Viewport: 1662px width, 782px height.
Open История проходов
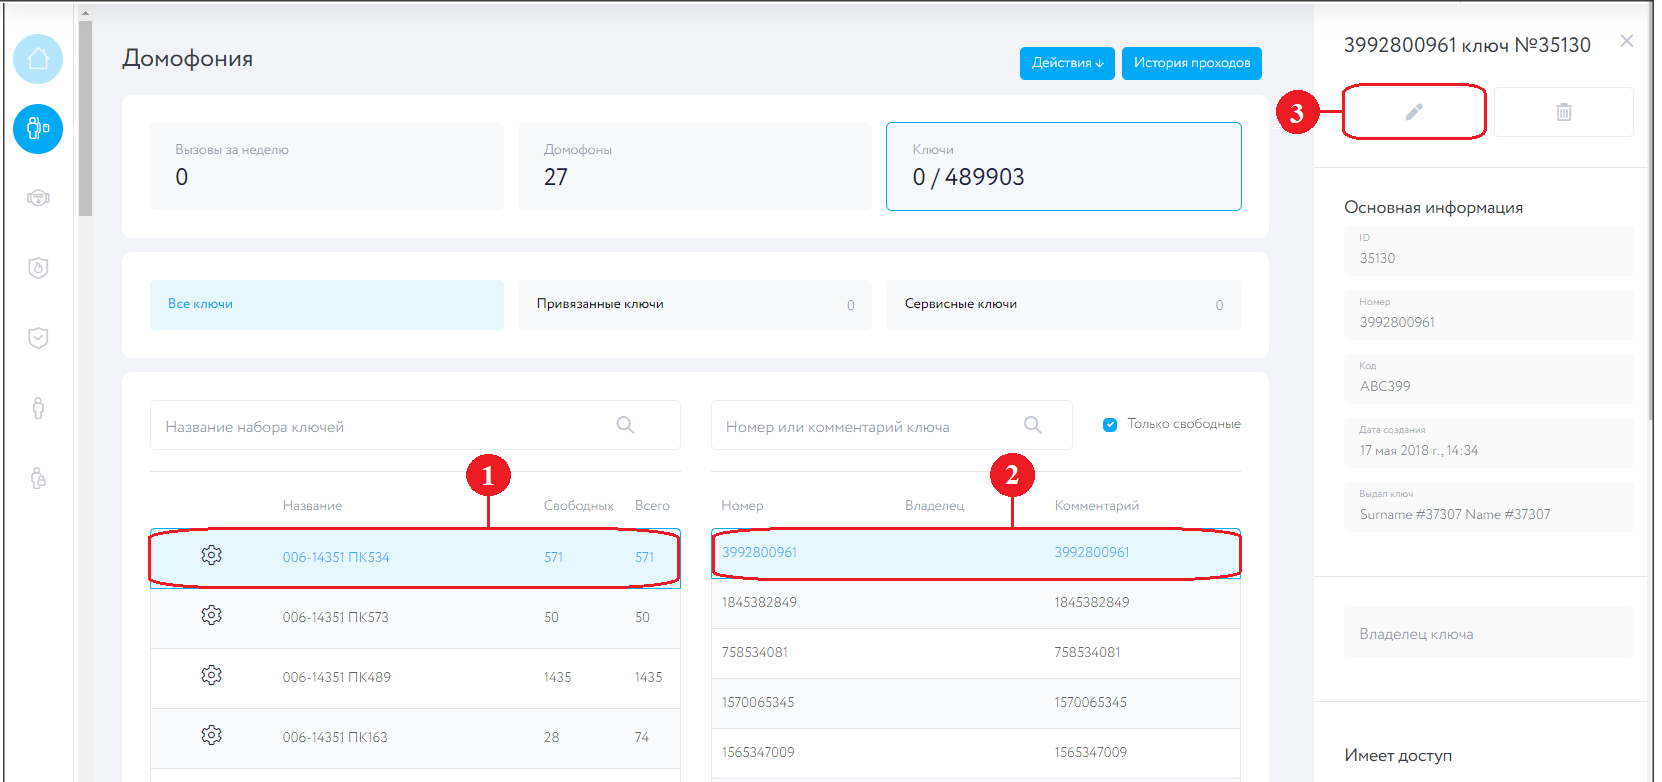coord(1192,63)
